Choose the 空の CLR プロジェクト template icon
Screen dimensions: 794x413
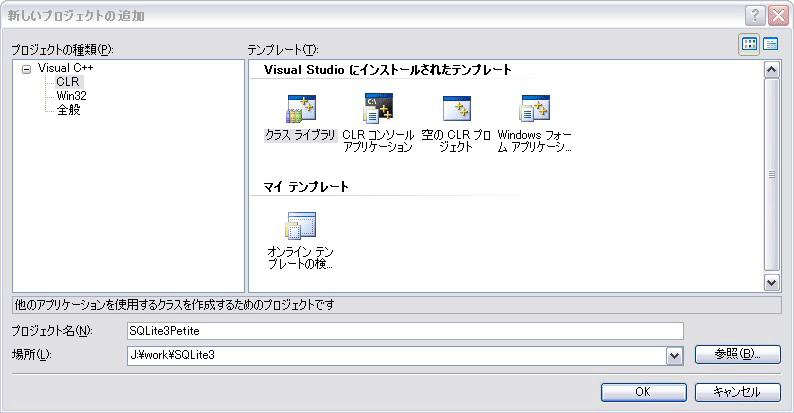457,108
